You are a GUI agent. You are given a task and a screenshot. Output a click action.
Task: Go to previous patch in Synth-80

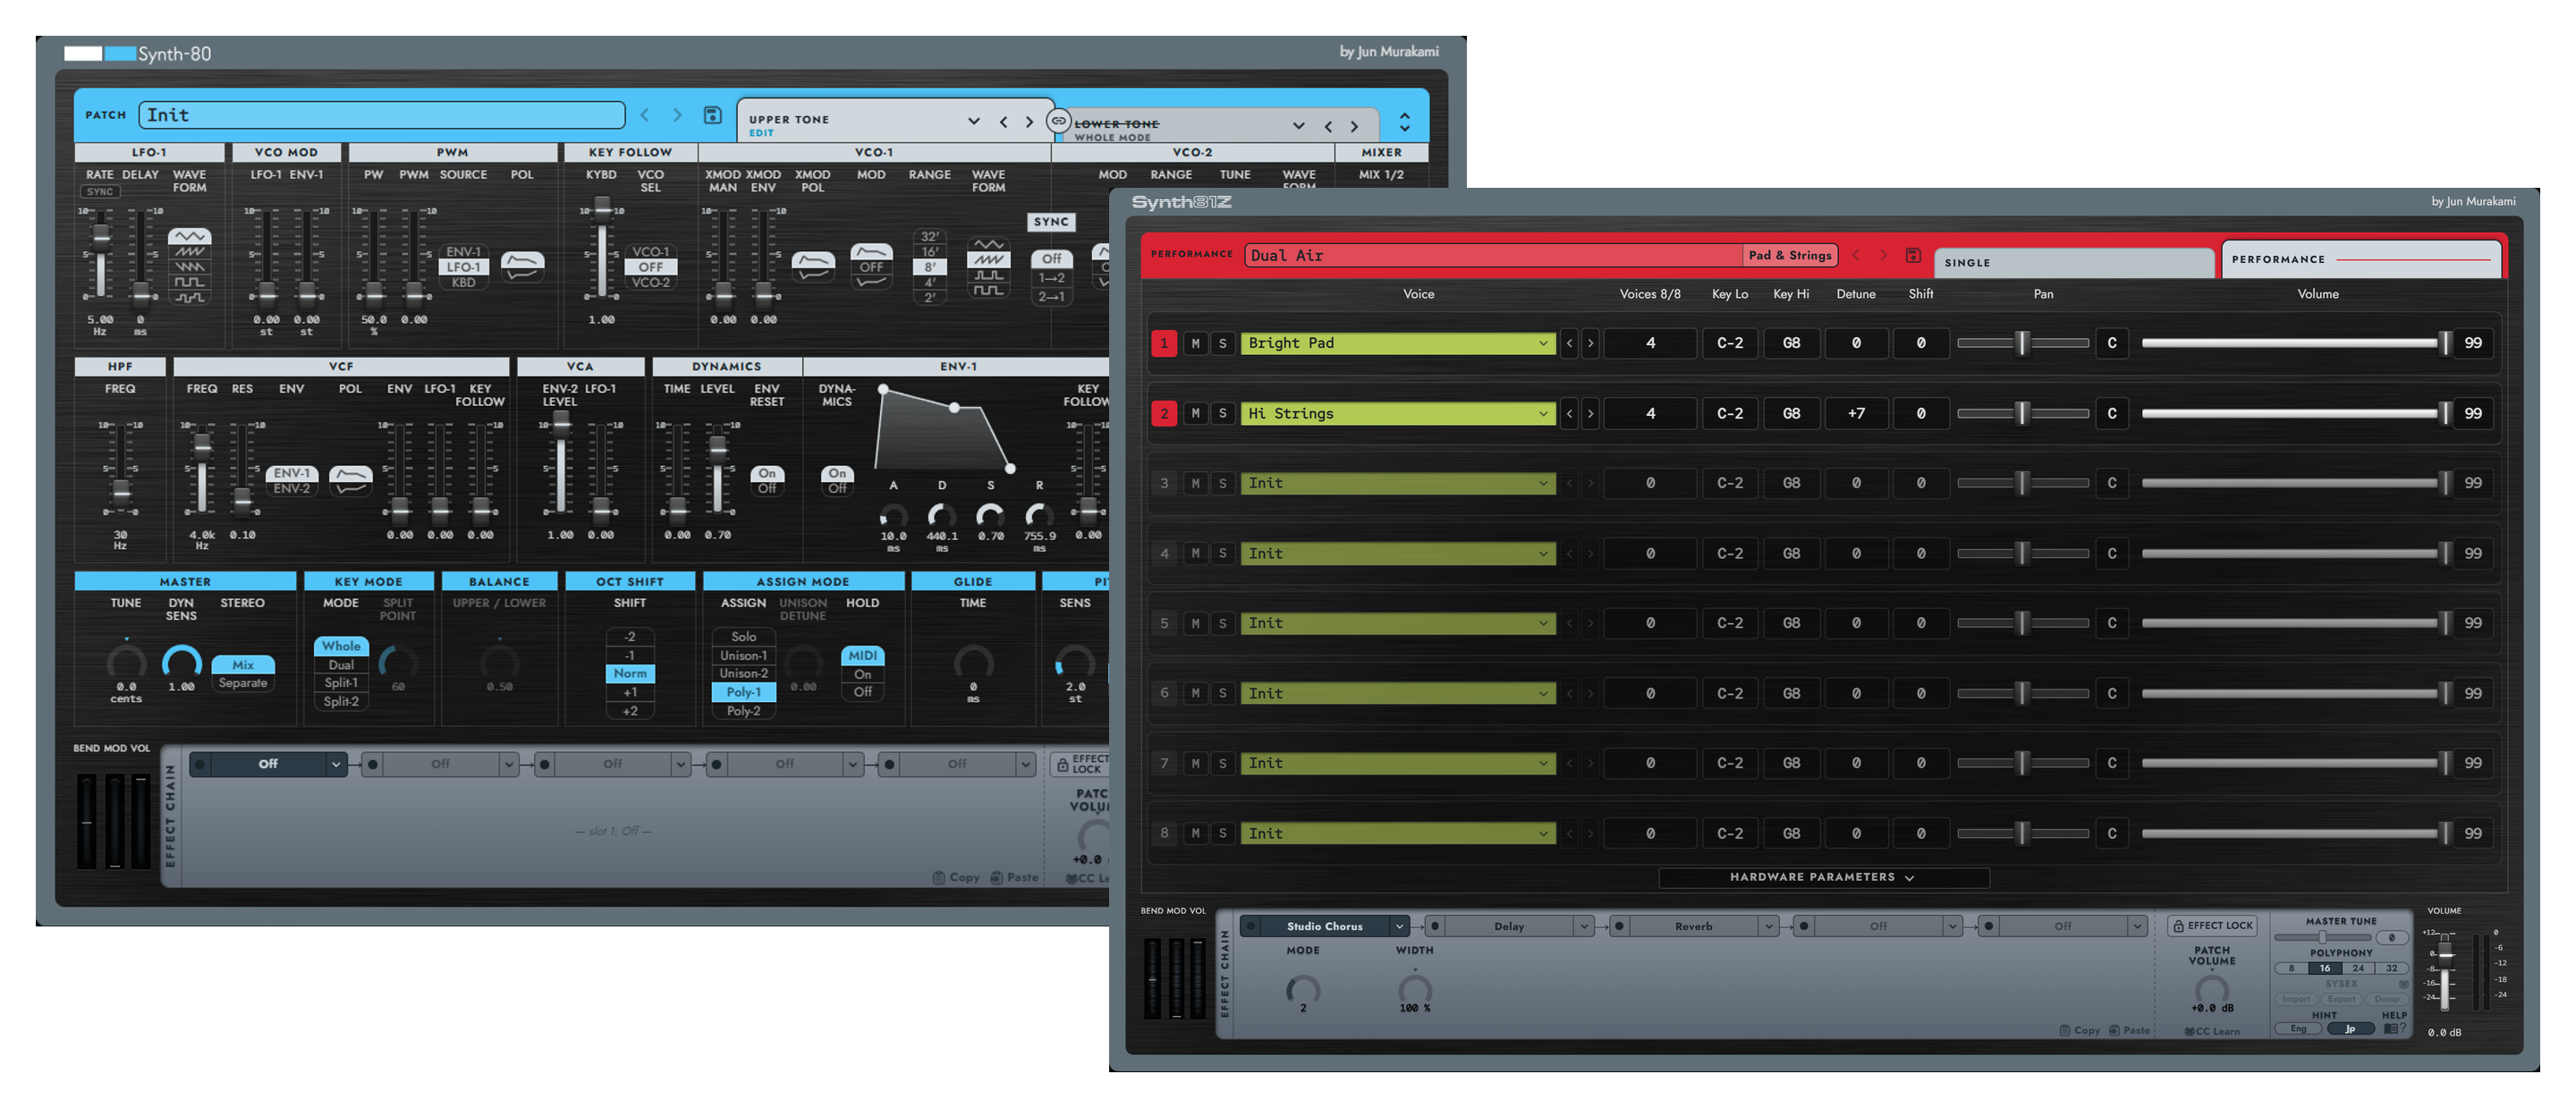point(645,115)
